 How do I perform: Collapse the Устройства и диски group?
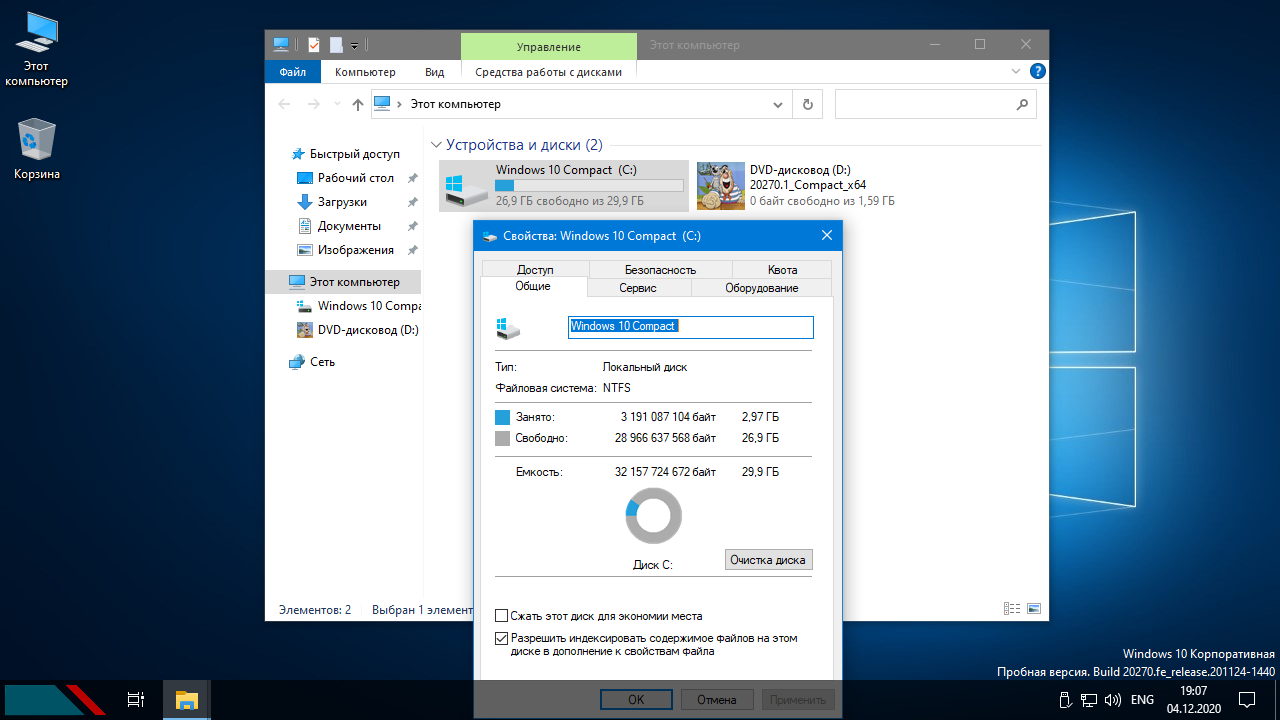[434, 145]
